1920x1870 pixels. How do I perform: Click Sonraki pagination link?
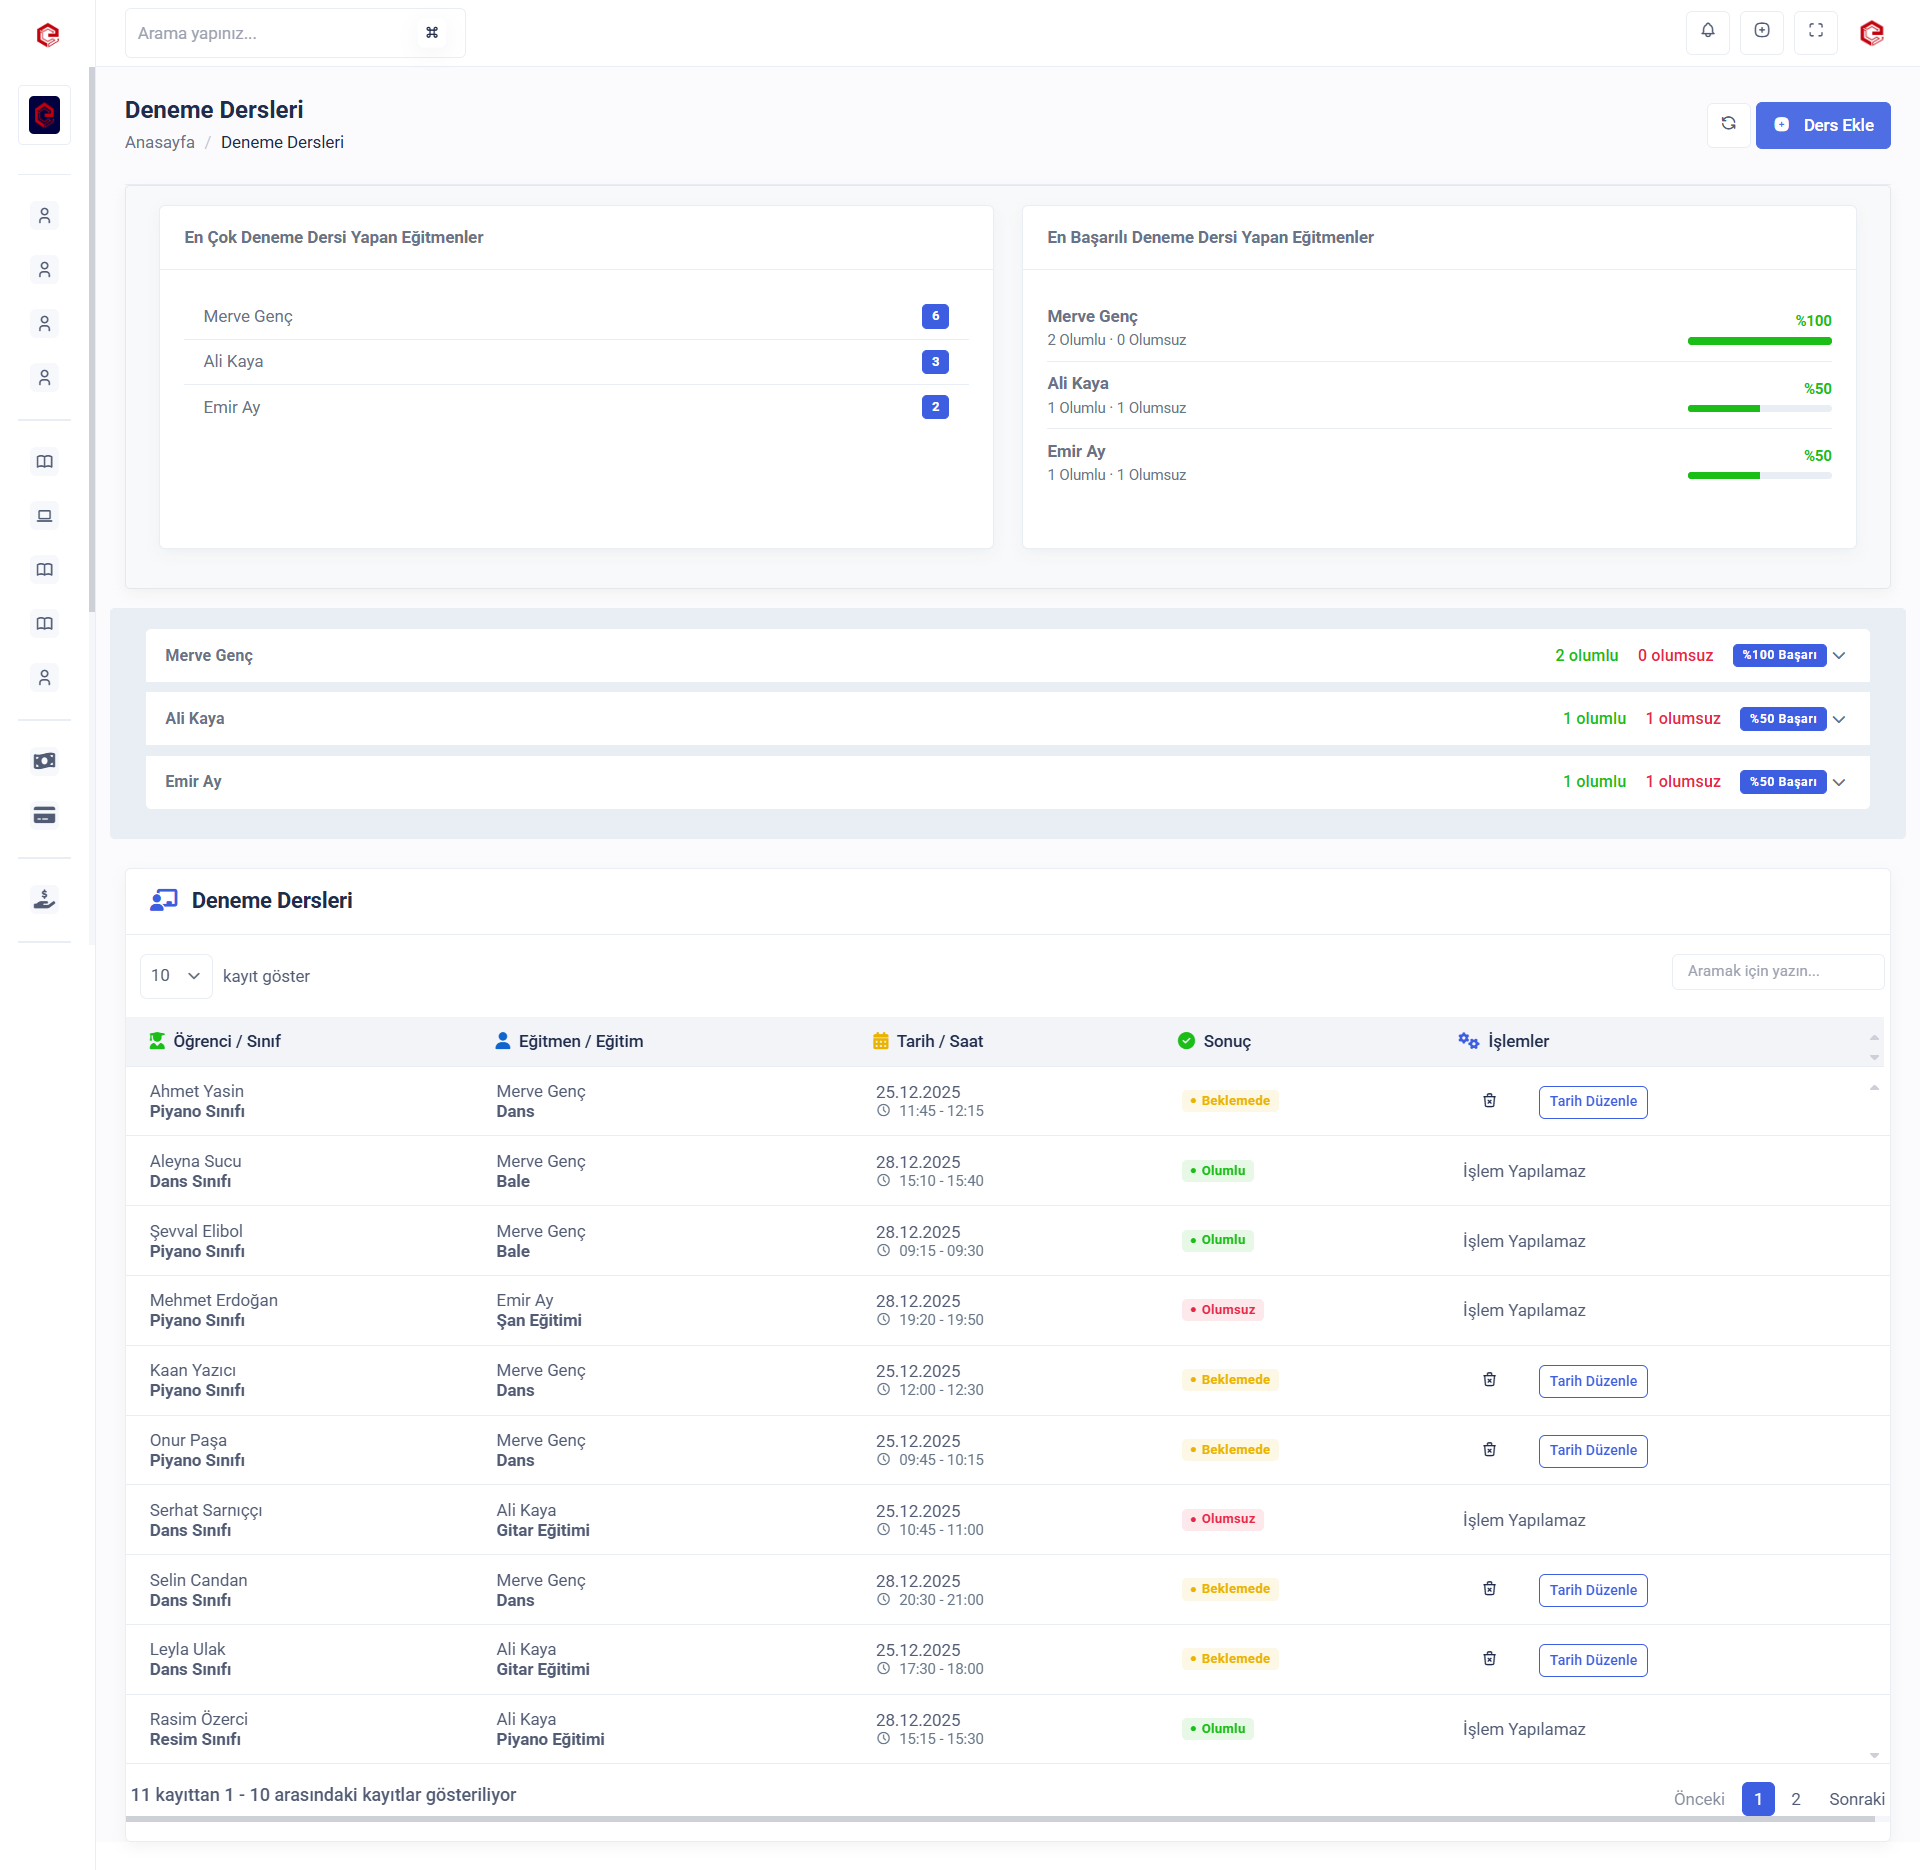click(1856, 1799)
